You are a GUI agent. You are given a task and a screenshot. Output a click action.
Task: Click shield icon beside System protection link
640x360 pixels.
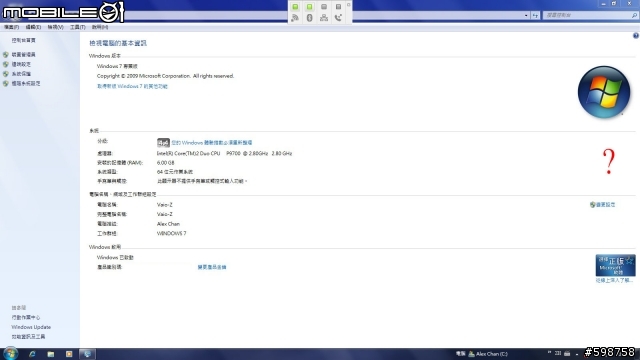(x=6, y=74)
